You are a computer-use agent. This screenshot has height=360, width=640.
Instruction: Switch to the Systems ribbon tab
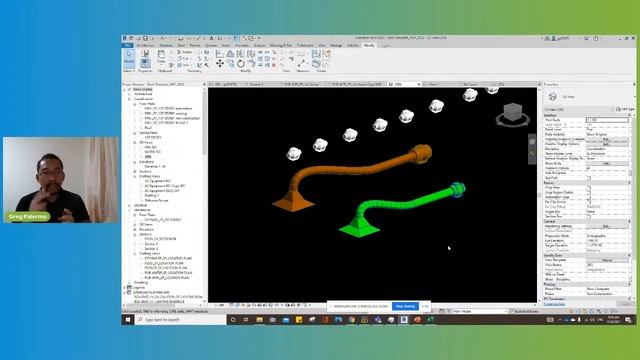(211, 45)
